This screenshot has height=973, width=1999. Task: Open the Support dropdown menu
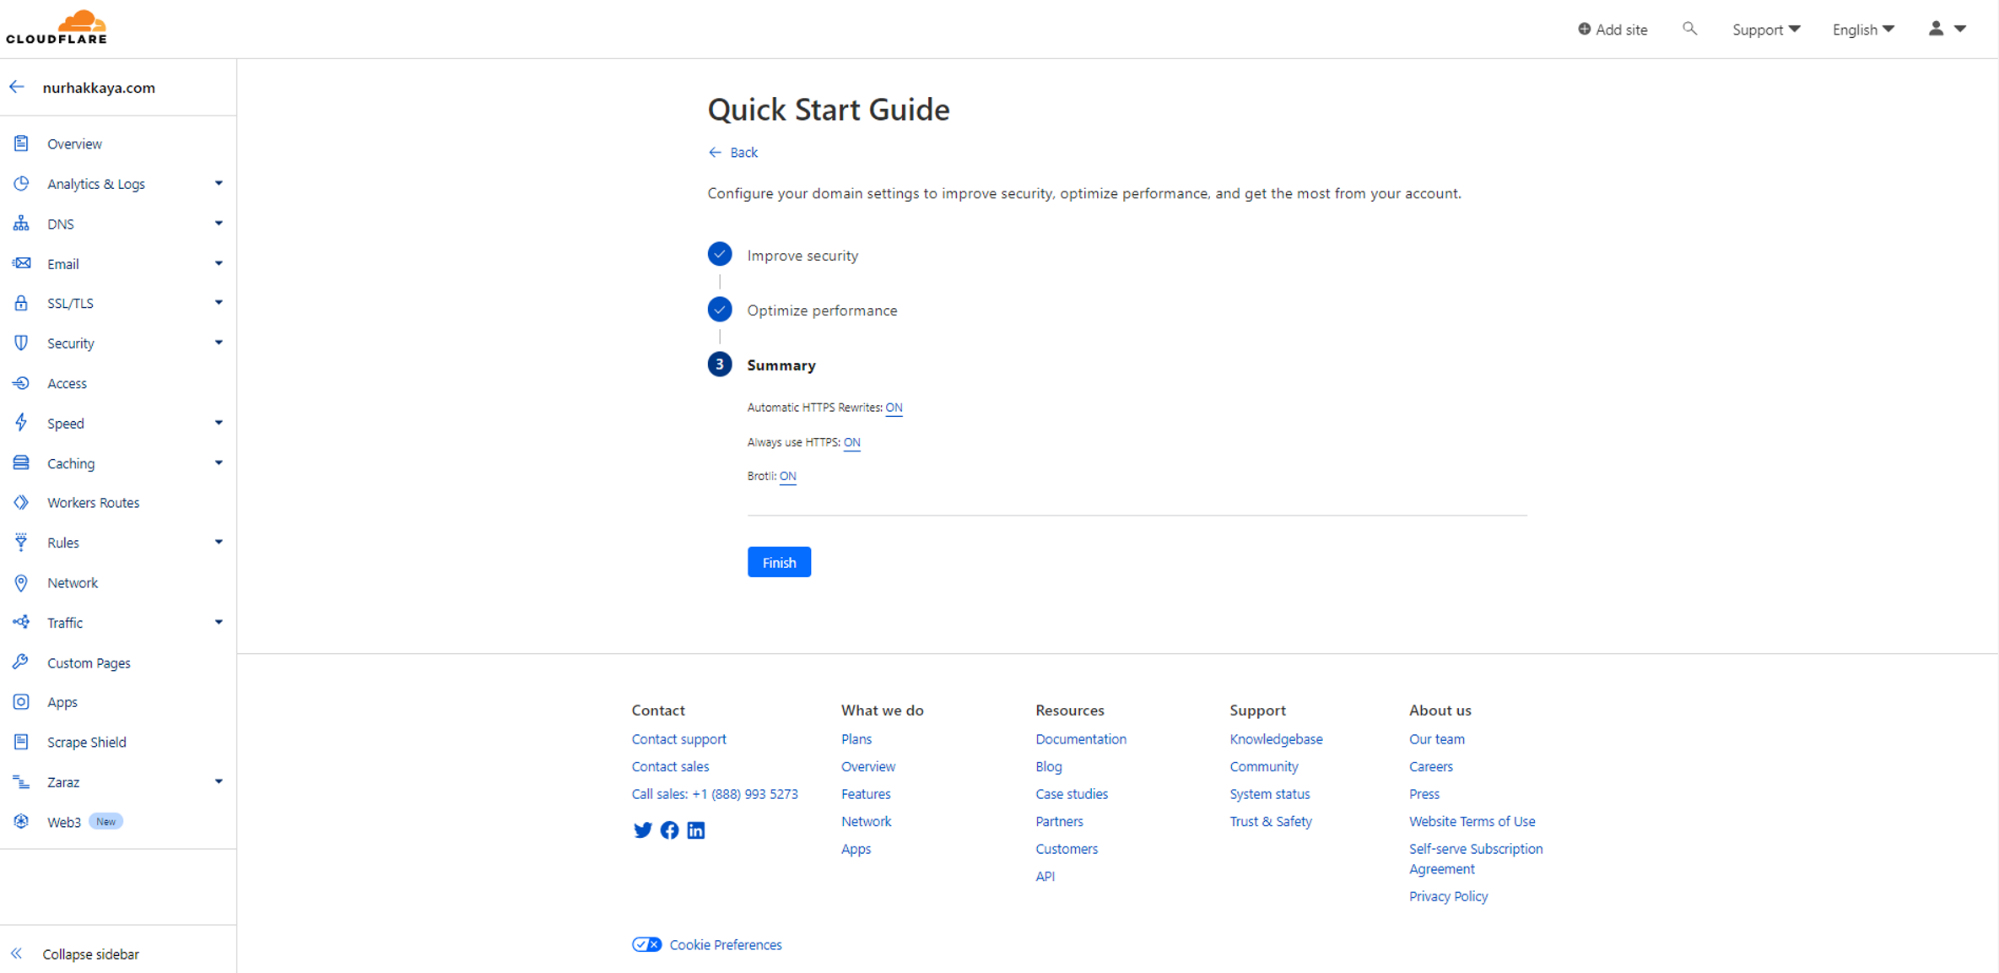(x=1766, y=30)
